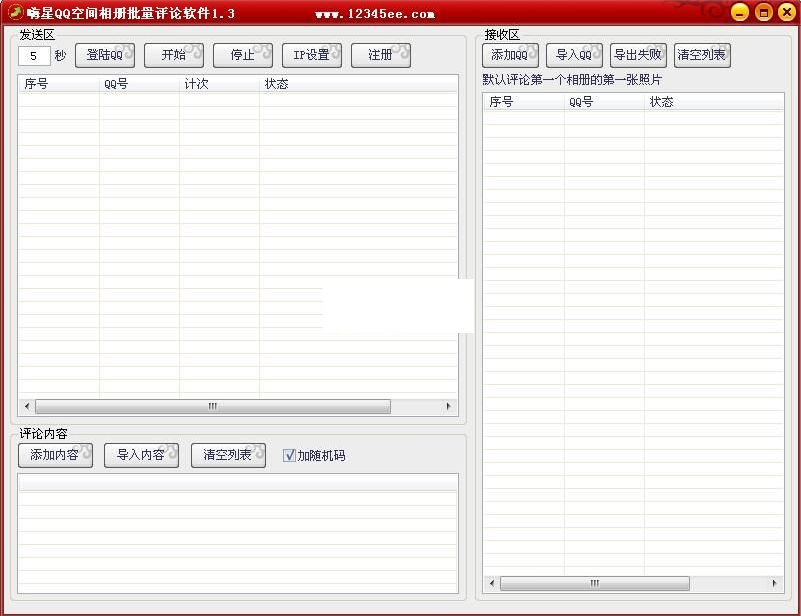Click sending list horizontal scrollbar right arrow
The height and width of the screenshot is (616, 801).
449,407
